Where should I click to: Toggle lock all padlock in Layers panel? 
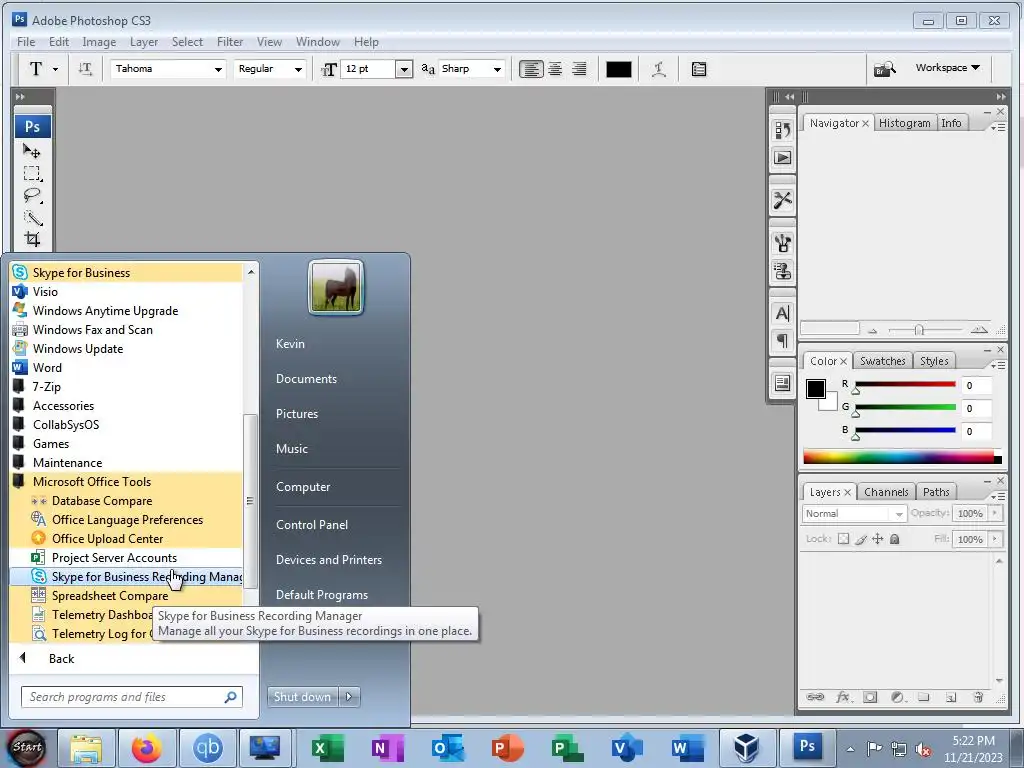[x=895, y=539]
